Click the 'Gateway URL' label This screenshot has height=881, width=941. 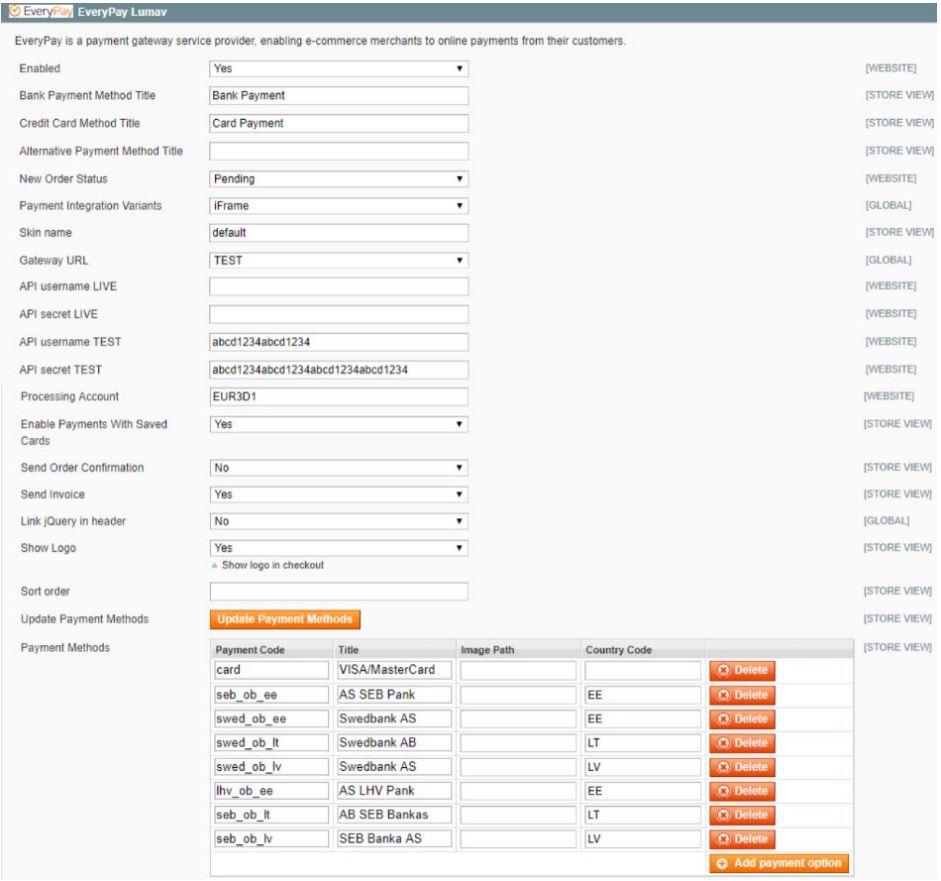53,260
